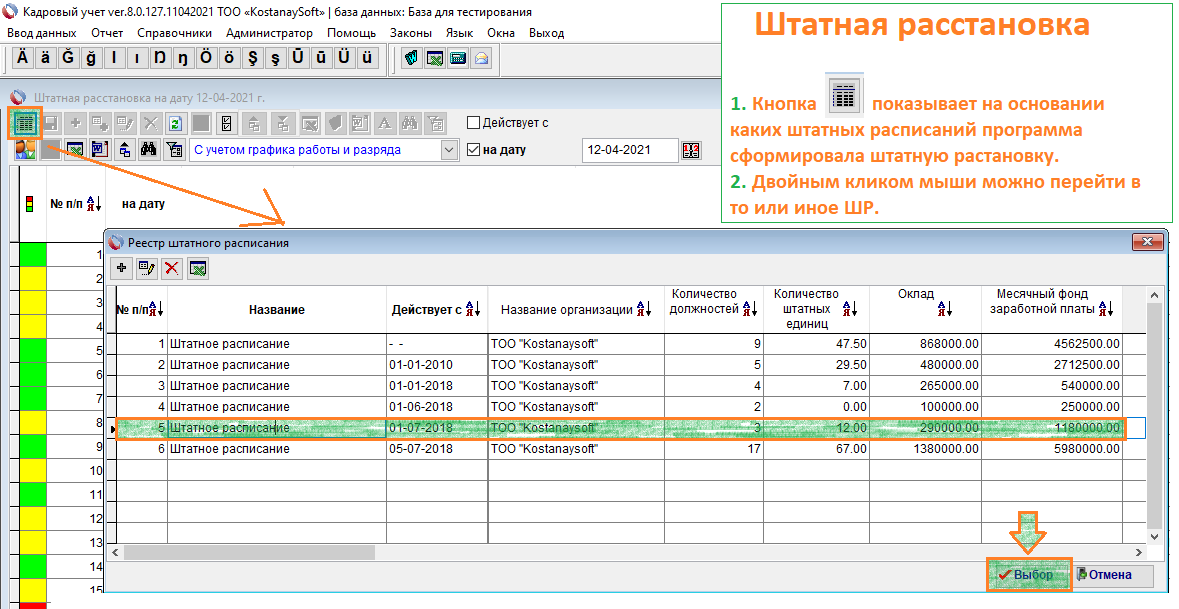The width and height of the screenshot is (1179, 609).
Task: Click the date field showing 12-04-2021
Action: [x=630, y=150]
